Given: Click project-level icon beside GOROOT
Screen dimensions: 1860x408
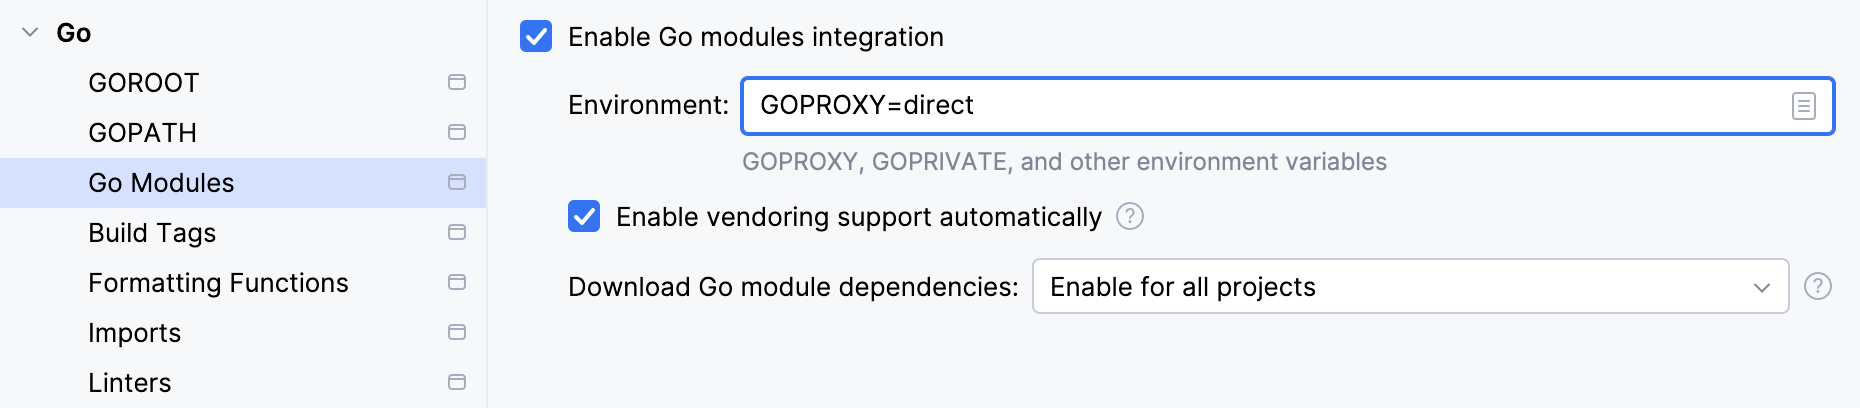Looking at the screenshot, I should (457, 82).
